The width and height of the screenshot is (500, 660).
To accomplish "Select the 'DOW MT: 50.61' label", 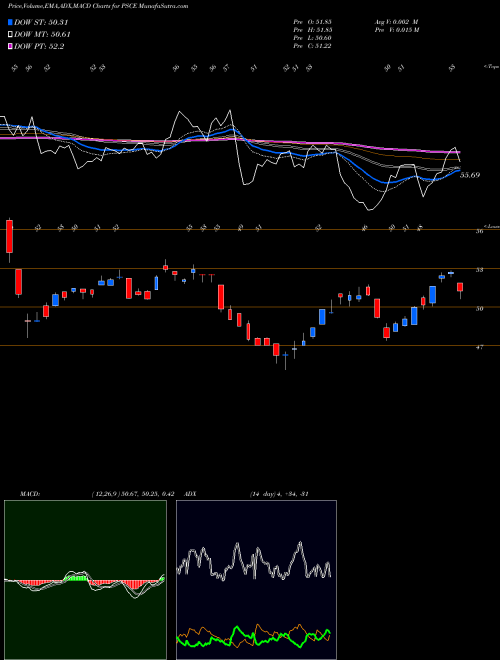I will click(42, 35).
